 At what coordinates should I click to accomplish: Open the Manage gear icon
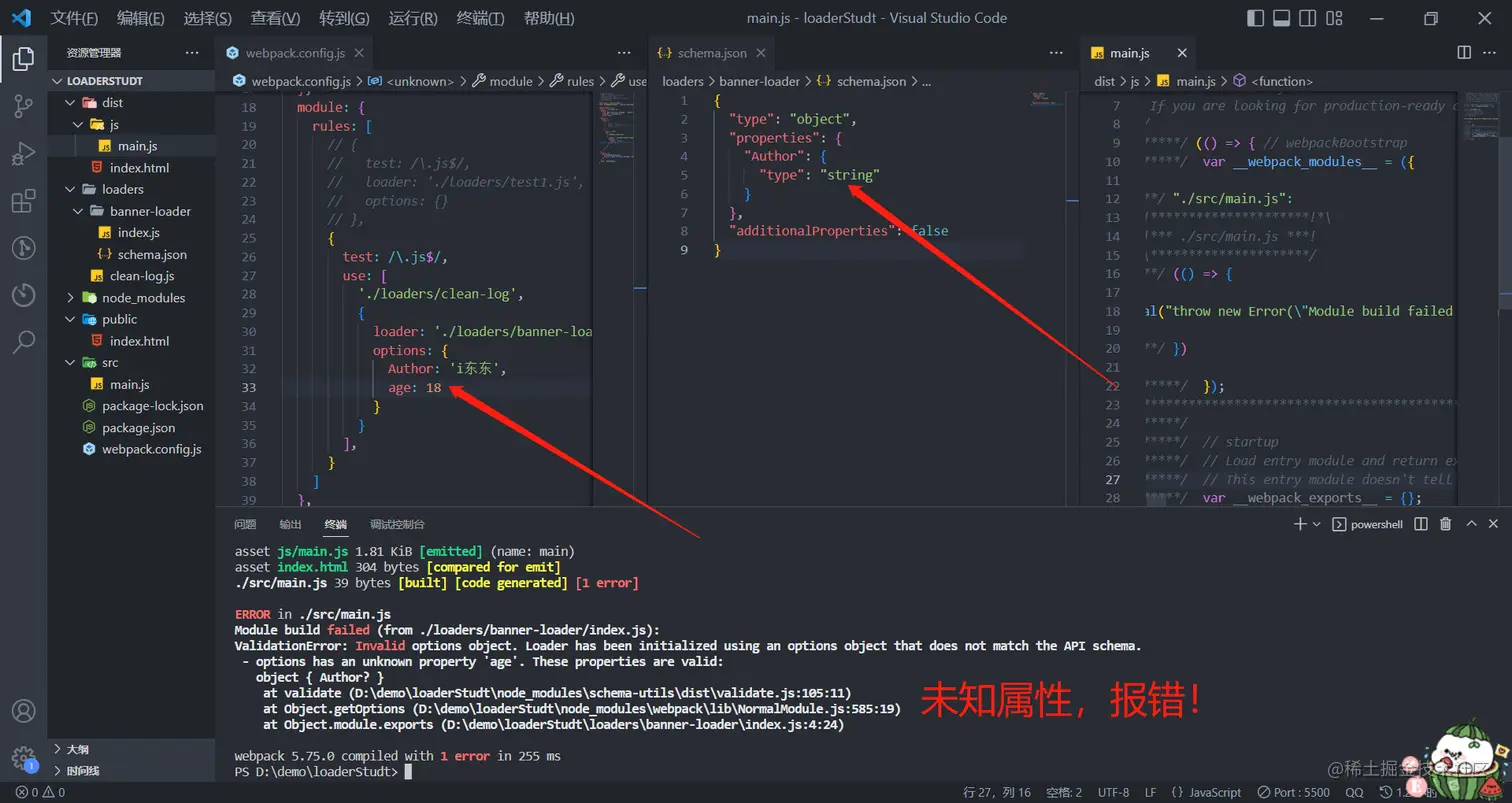tap(23, 757)
